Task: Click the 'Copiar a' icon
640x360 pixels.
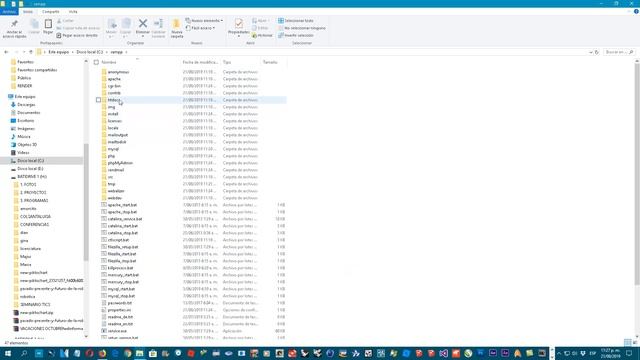Action: click(126, 24)
